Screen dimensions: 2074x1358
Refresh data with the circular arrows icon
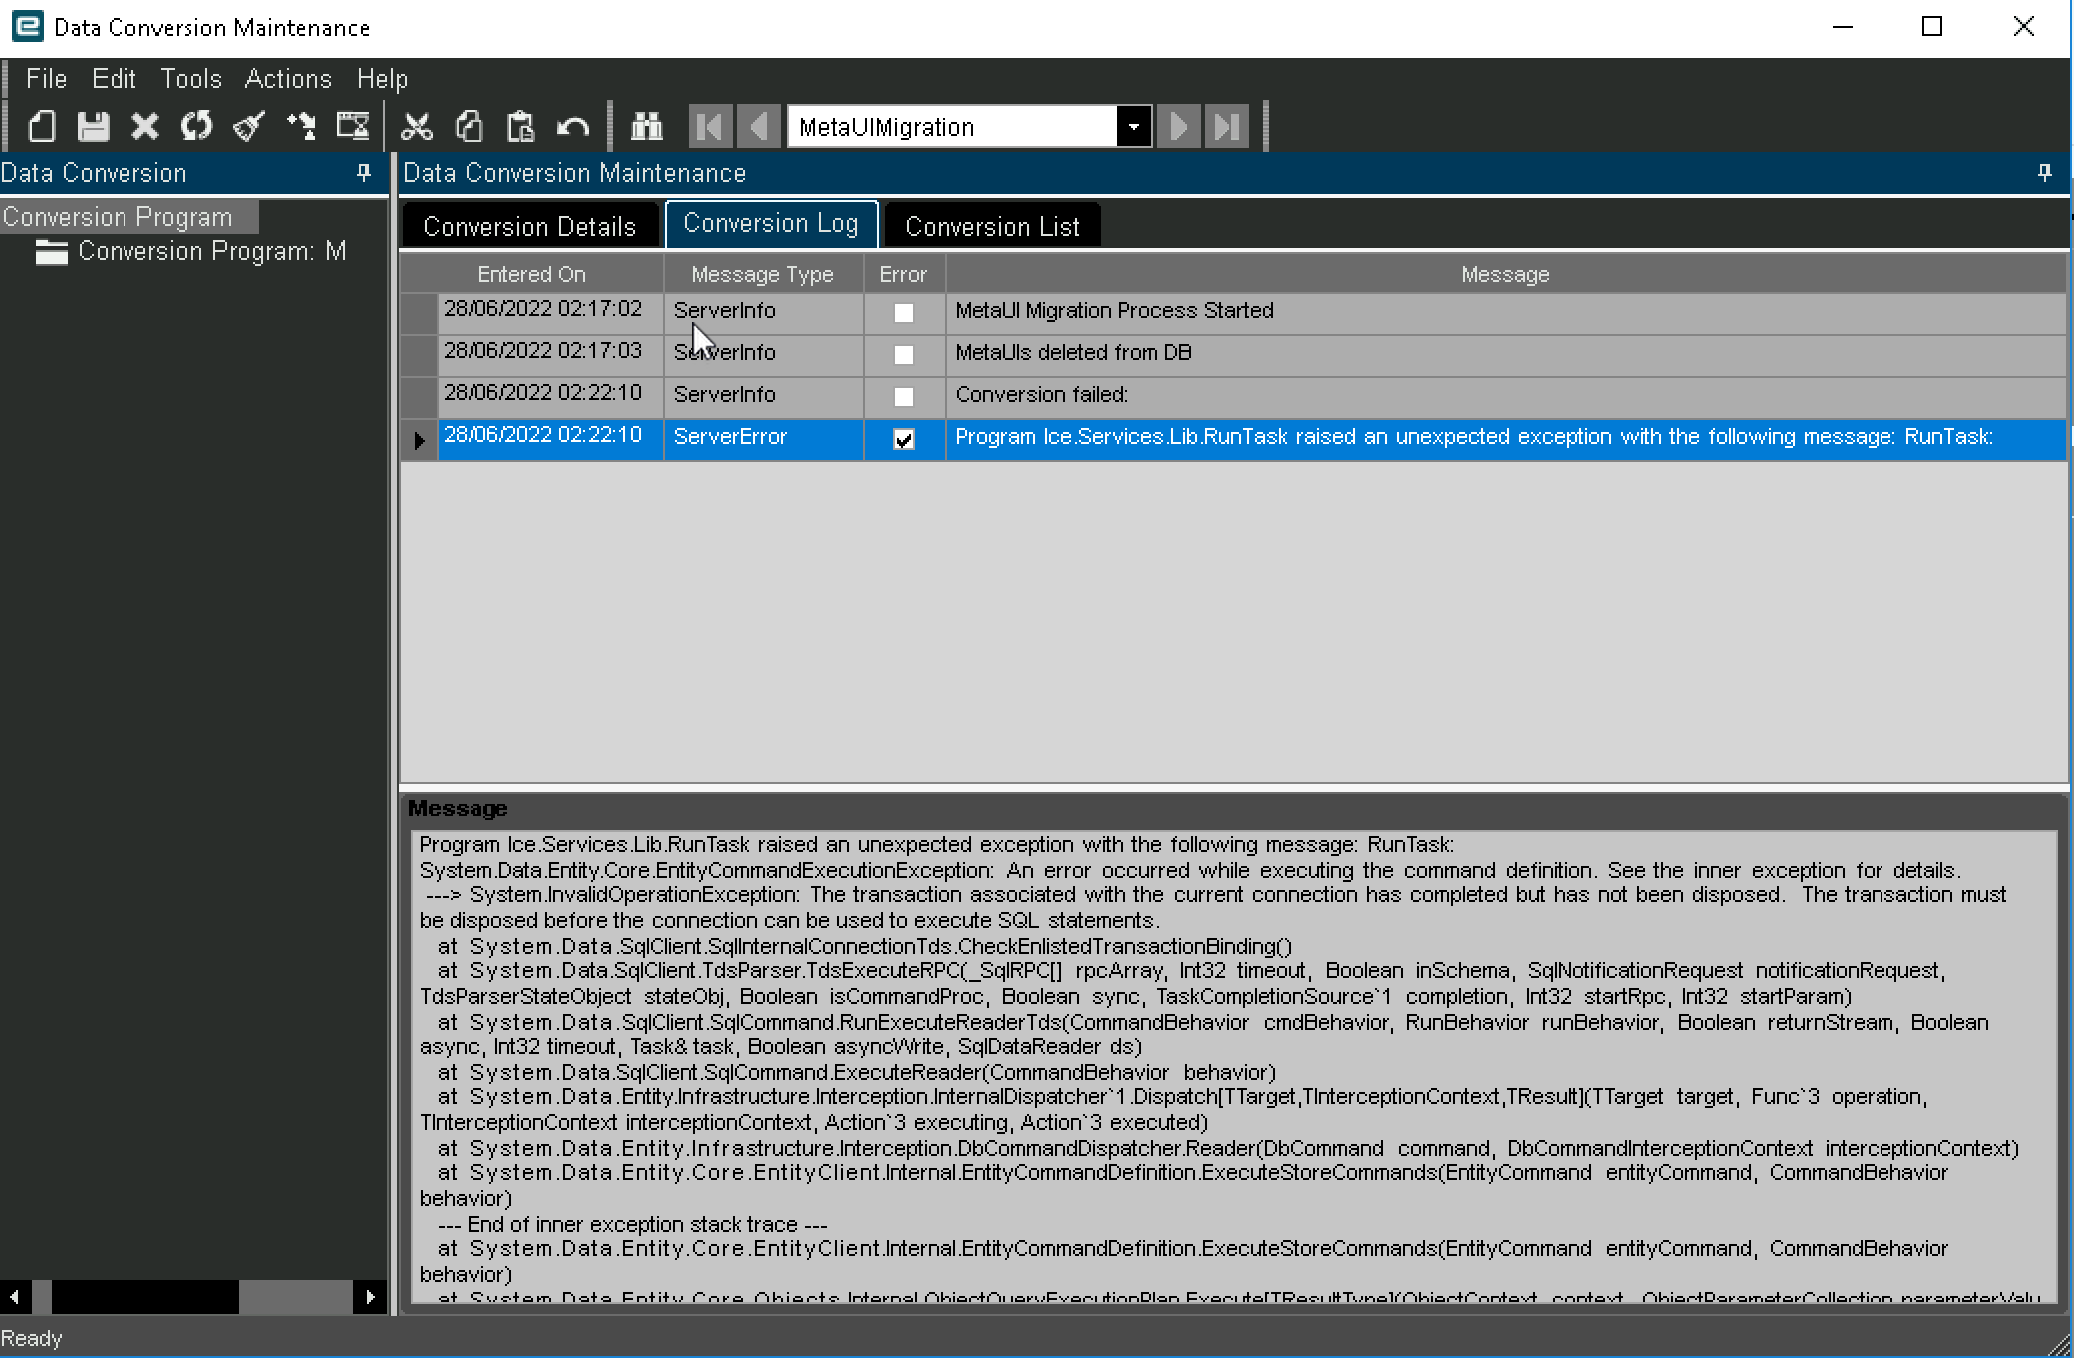[196, 126]
